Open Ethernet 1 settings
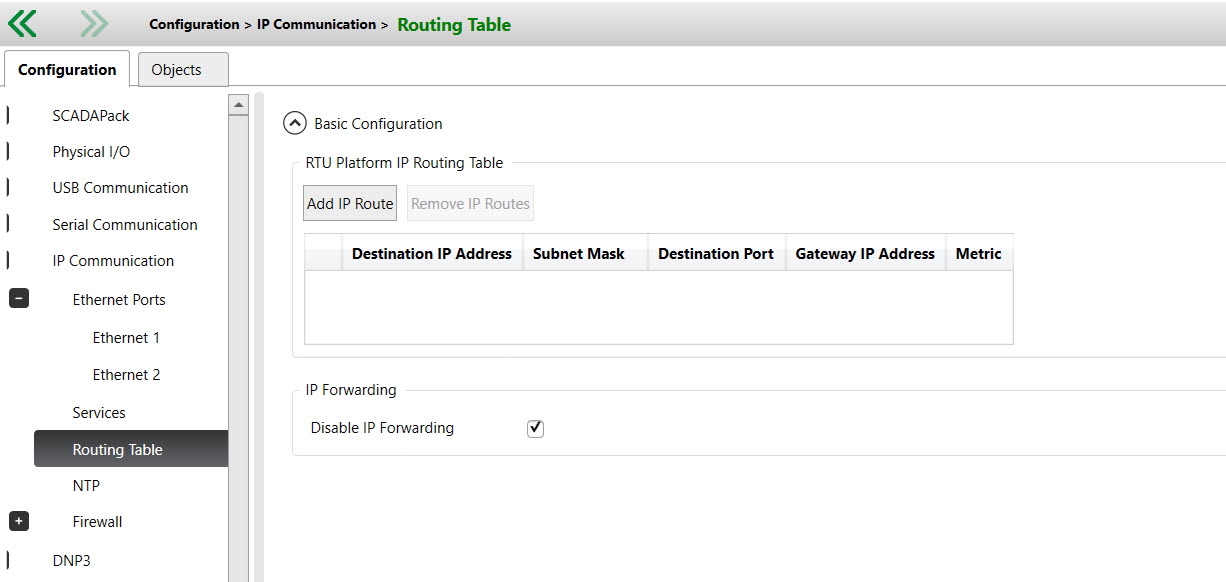 coord(126,338)
